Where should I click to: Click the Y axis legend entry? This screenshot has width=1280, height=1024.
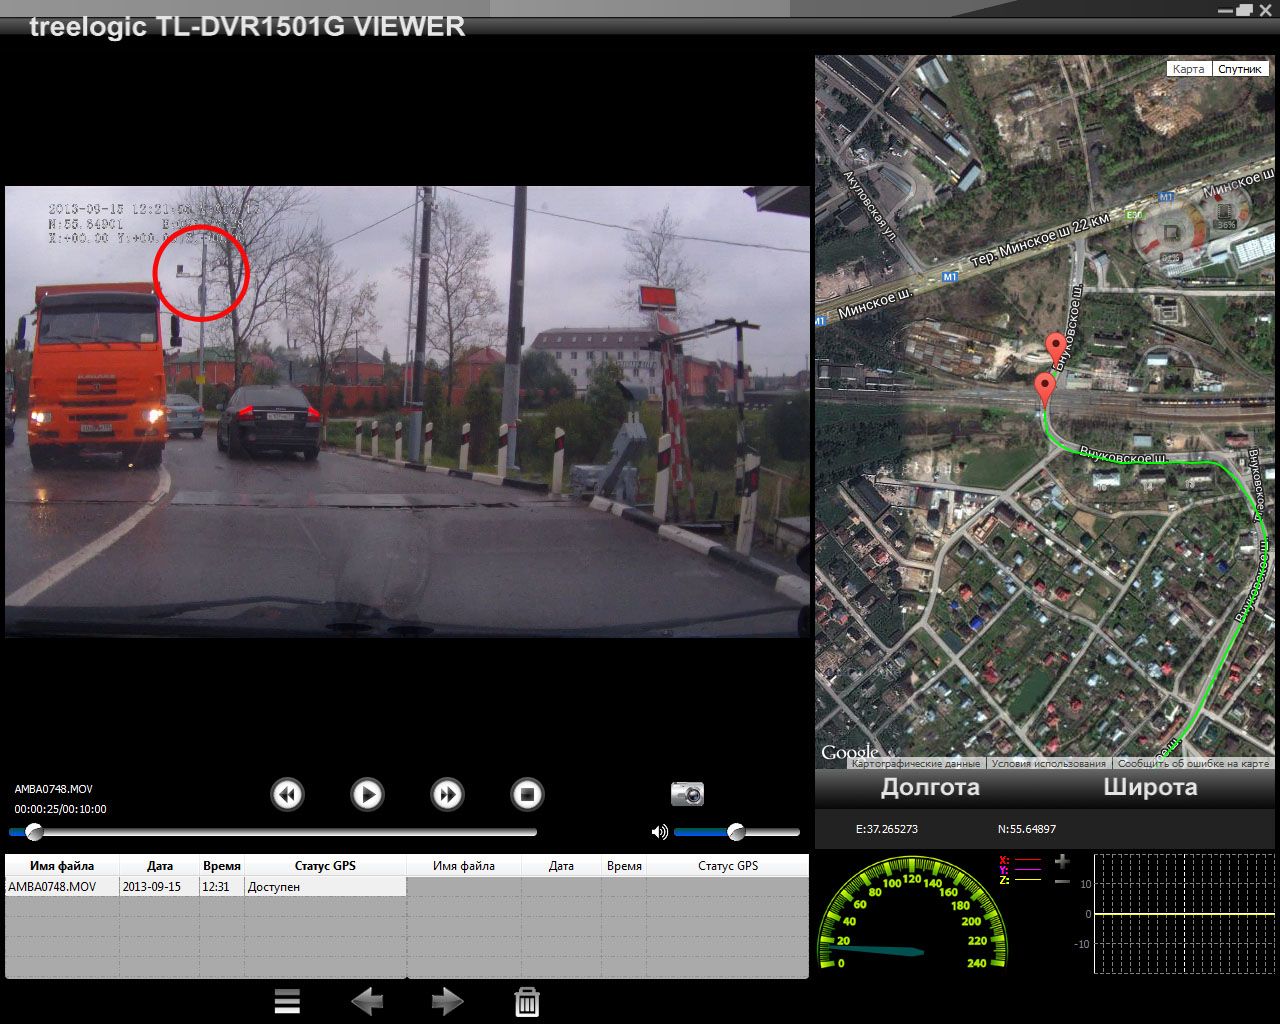(1020, 870)
